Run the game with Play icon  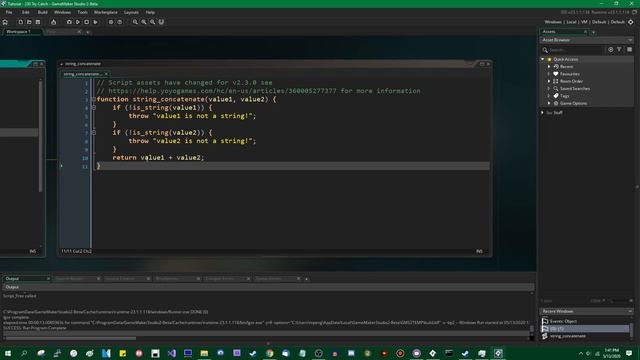pos(78,22)
